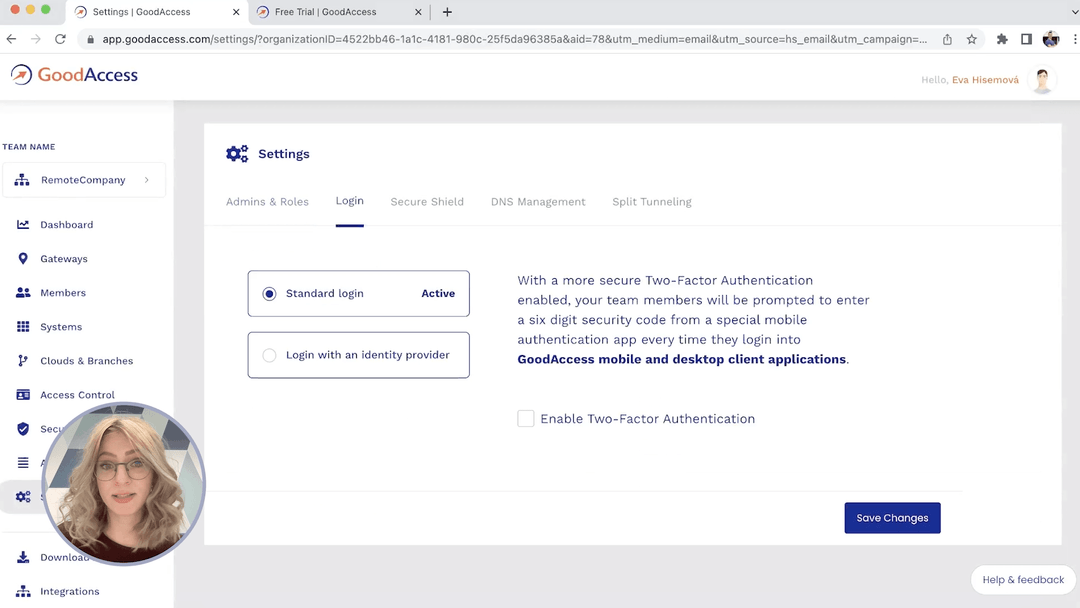Select Standard login option
The width and height of the screenshot is (1080, 608).
pyautogui.click(x=269, y=293)
